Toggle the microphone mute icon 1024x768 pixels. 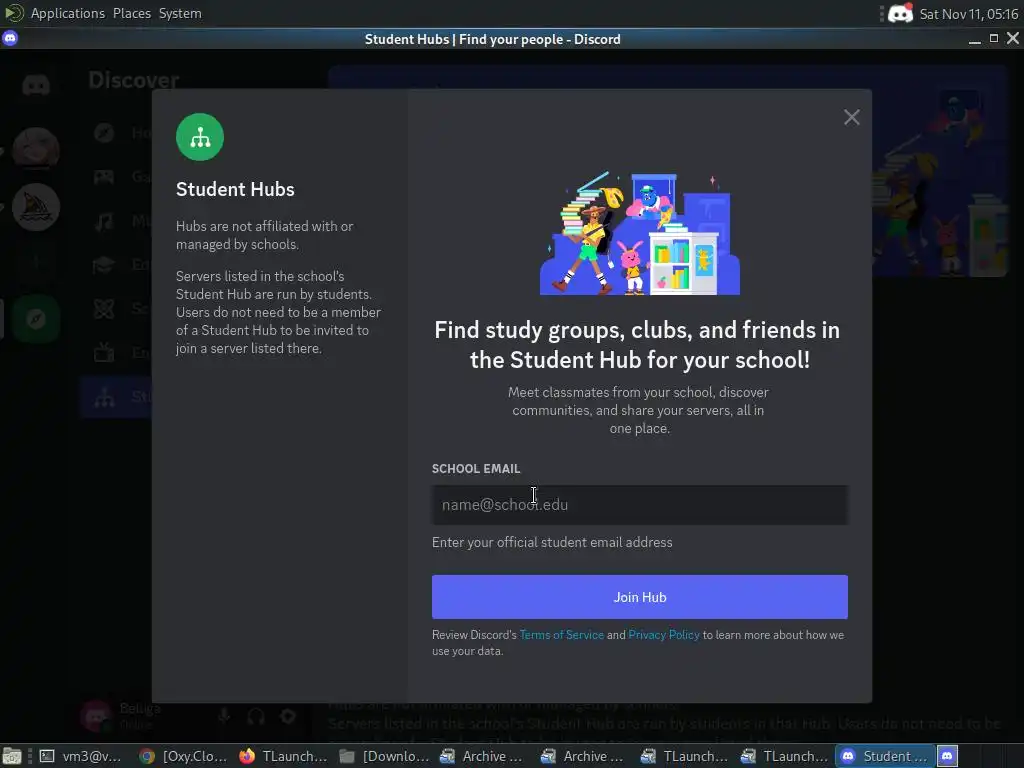[224, 716]
